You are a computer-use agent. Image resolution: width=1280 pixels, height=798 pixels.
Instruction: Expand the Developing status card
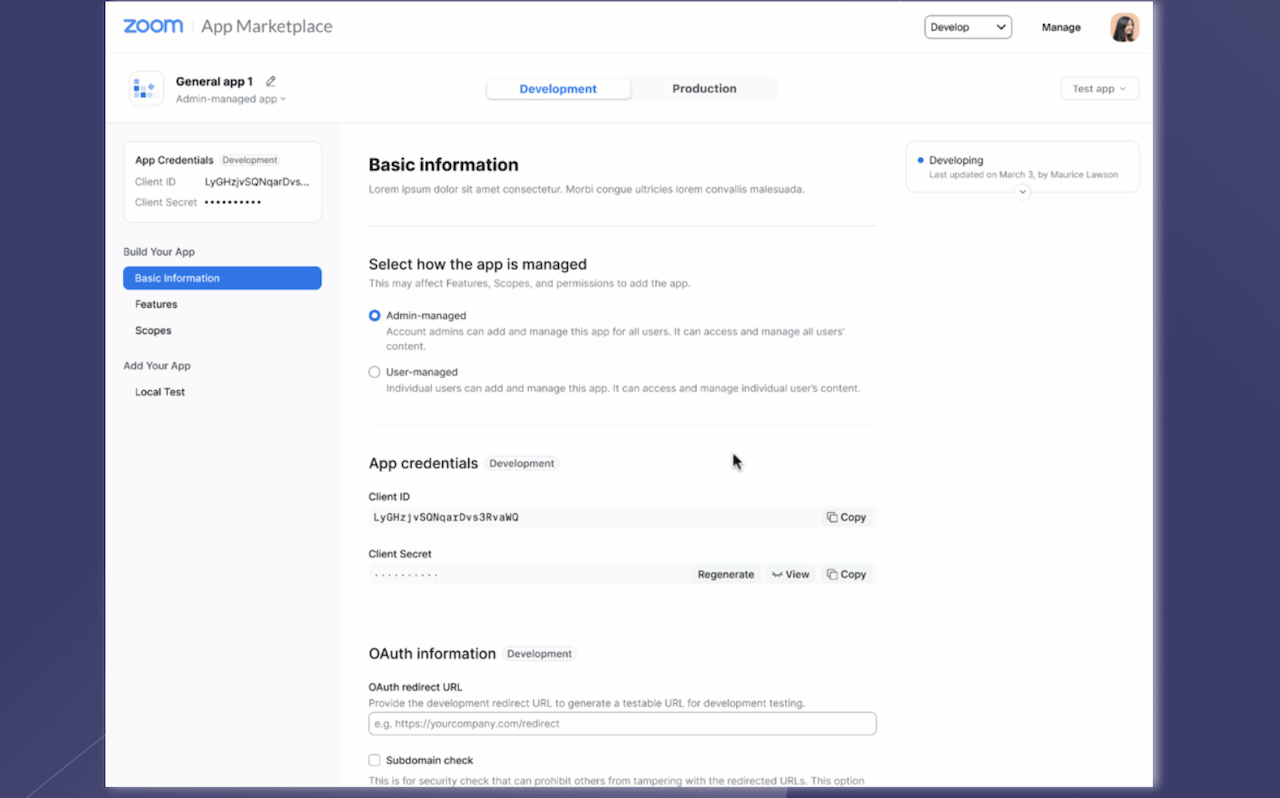coord(1022,191)
